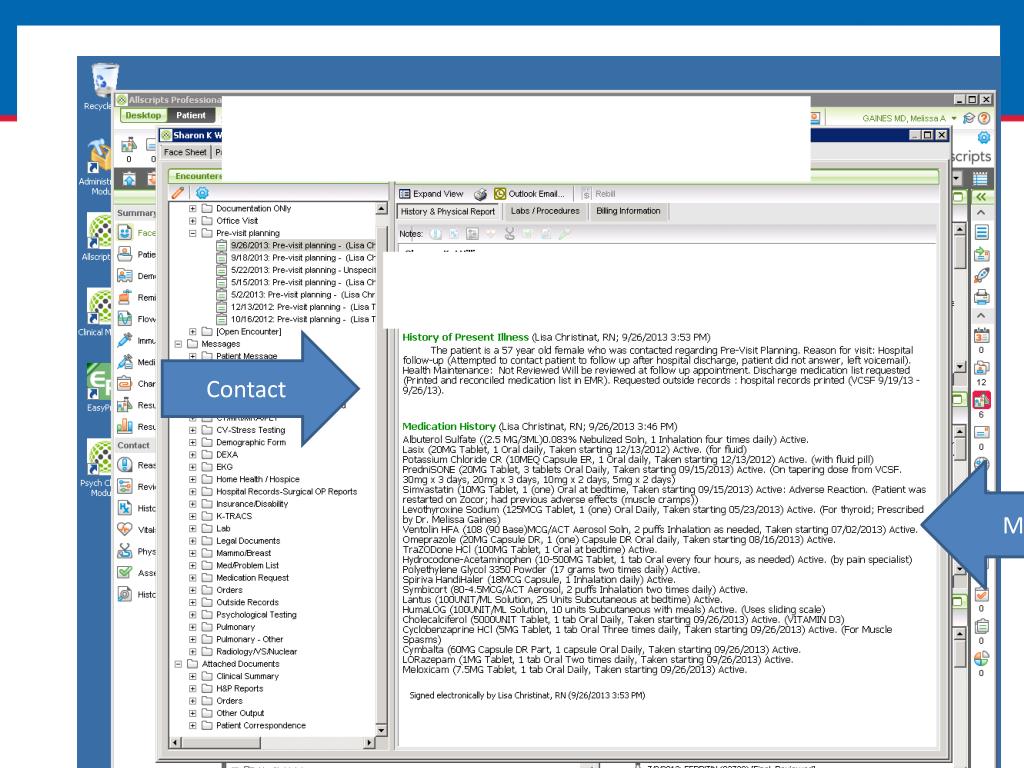1024x768 pixels.
Task: Click the Outlook Email... button
Action: pos(530,194)
